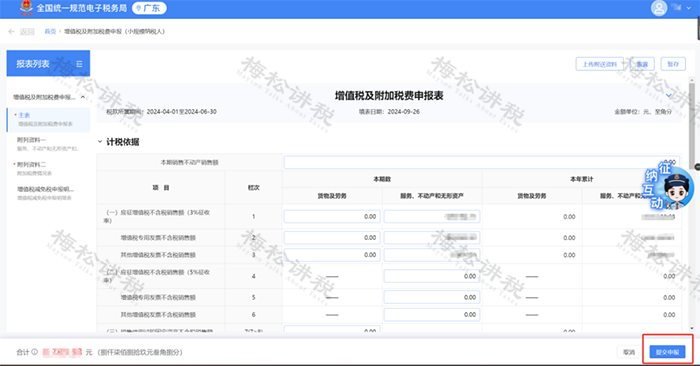700x366 pixels.
Task: Toggle the 报表列表 menu collapse icon
Action: tap(79, 64)
